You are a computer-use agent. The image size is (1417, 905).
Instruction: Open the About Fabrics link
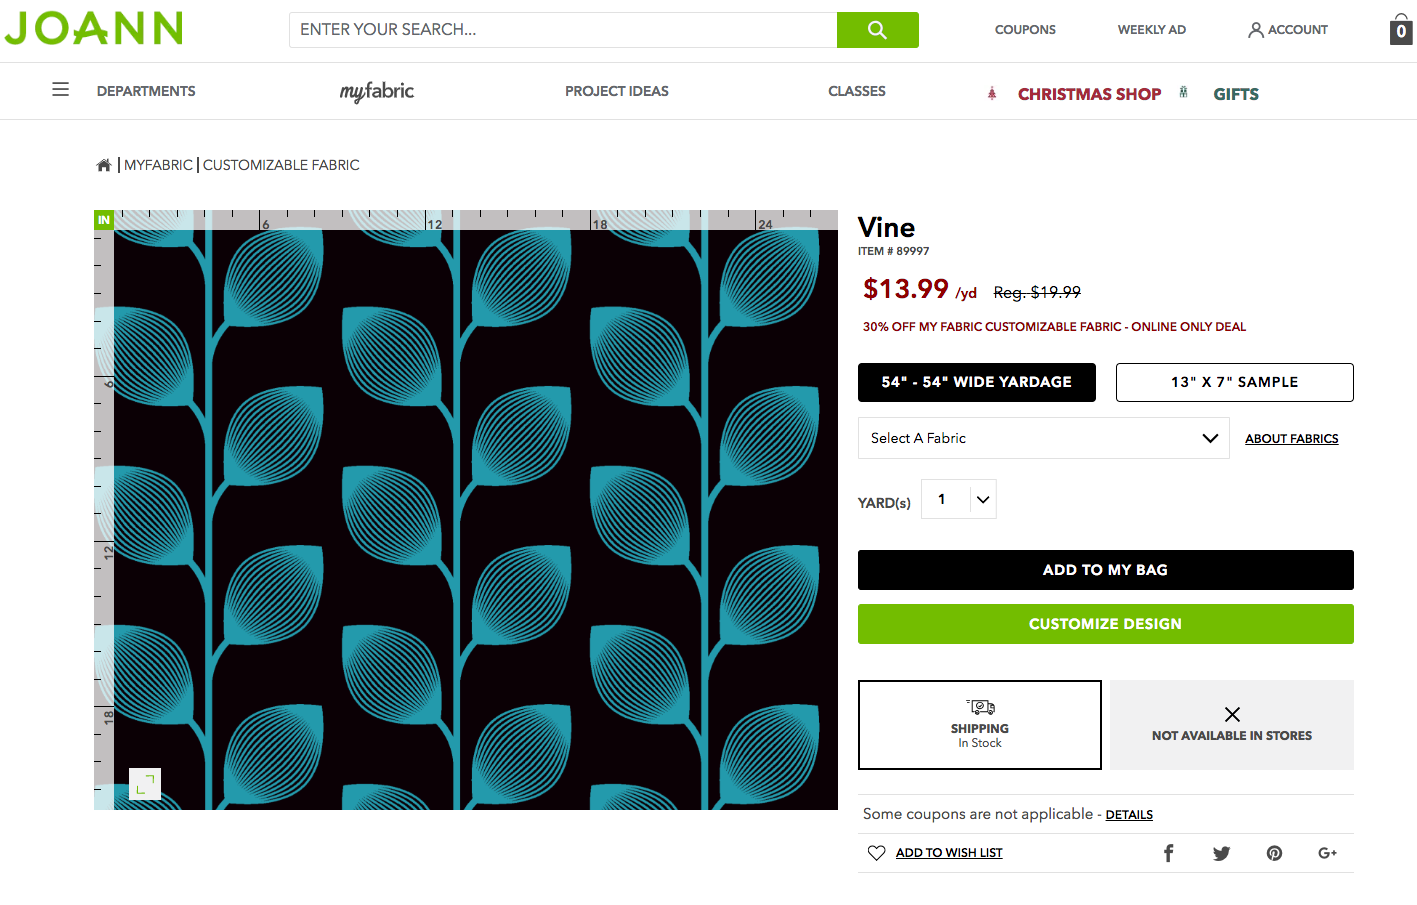pyautogui.click(x=1291, y=439)
